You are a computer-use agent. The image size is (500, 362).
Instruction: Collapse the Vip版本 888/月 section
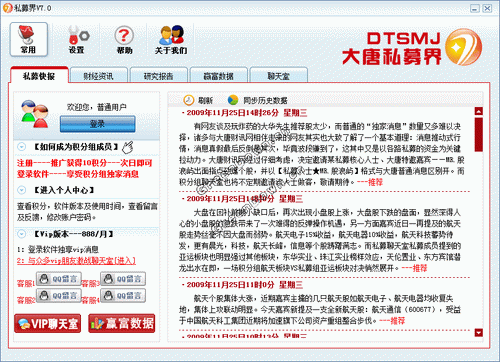point(22,234)
